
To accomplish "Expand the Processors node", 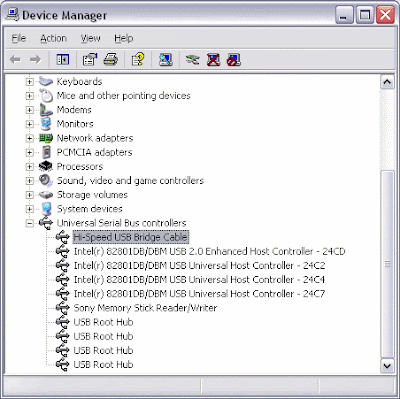I will click(30, 167).
